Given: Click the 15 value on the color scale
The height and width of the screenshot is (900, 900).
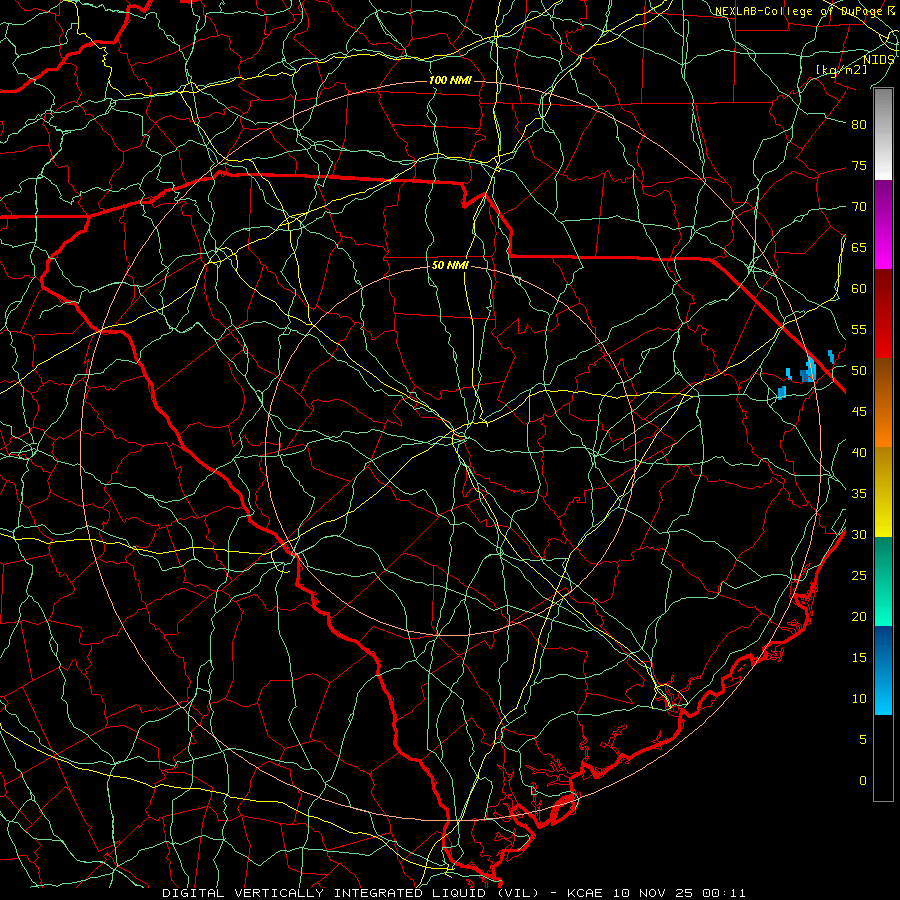Looking at the screenshot, I should coord(859,658).
